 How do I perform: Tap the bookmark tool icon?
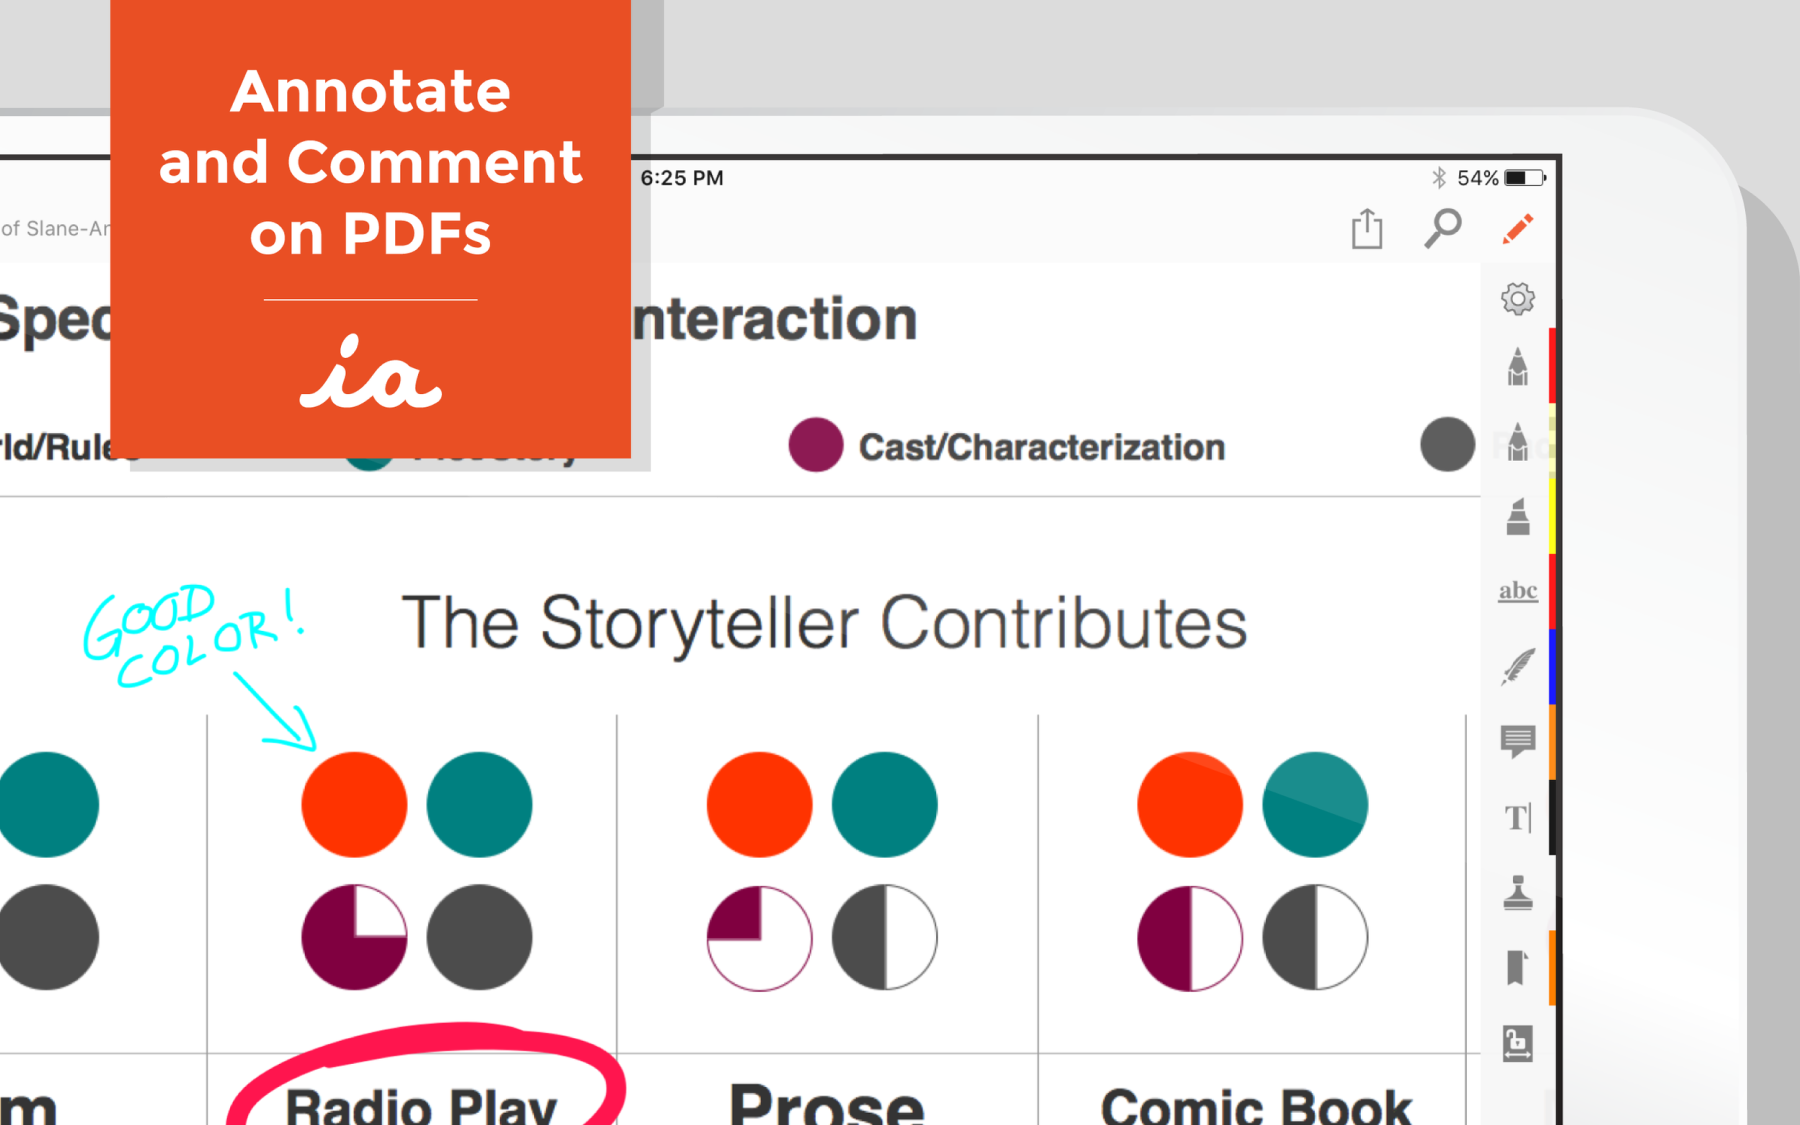coord(1517,967)
